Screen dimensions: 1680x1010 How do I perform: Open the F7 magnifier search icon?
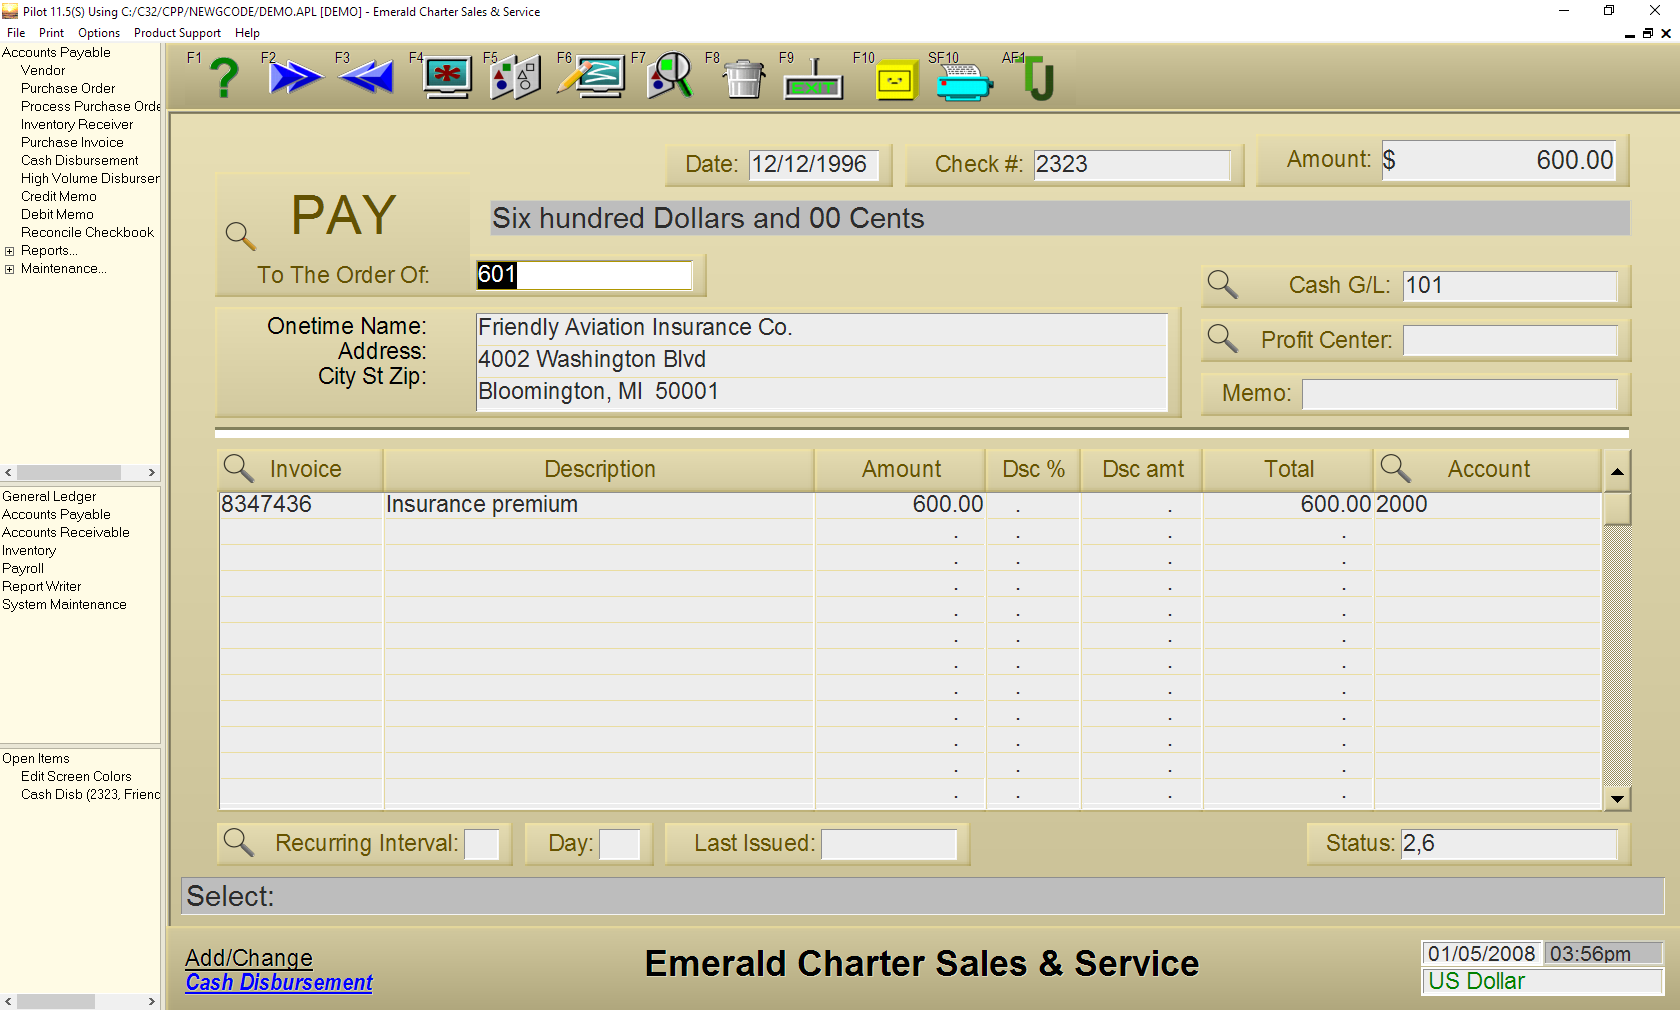pyautogui.click(x=670, y=77)
